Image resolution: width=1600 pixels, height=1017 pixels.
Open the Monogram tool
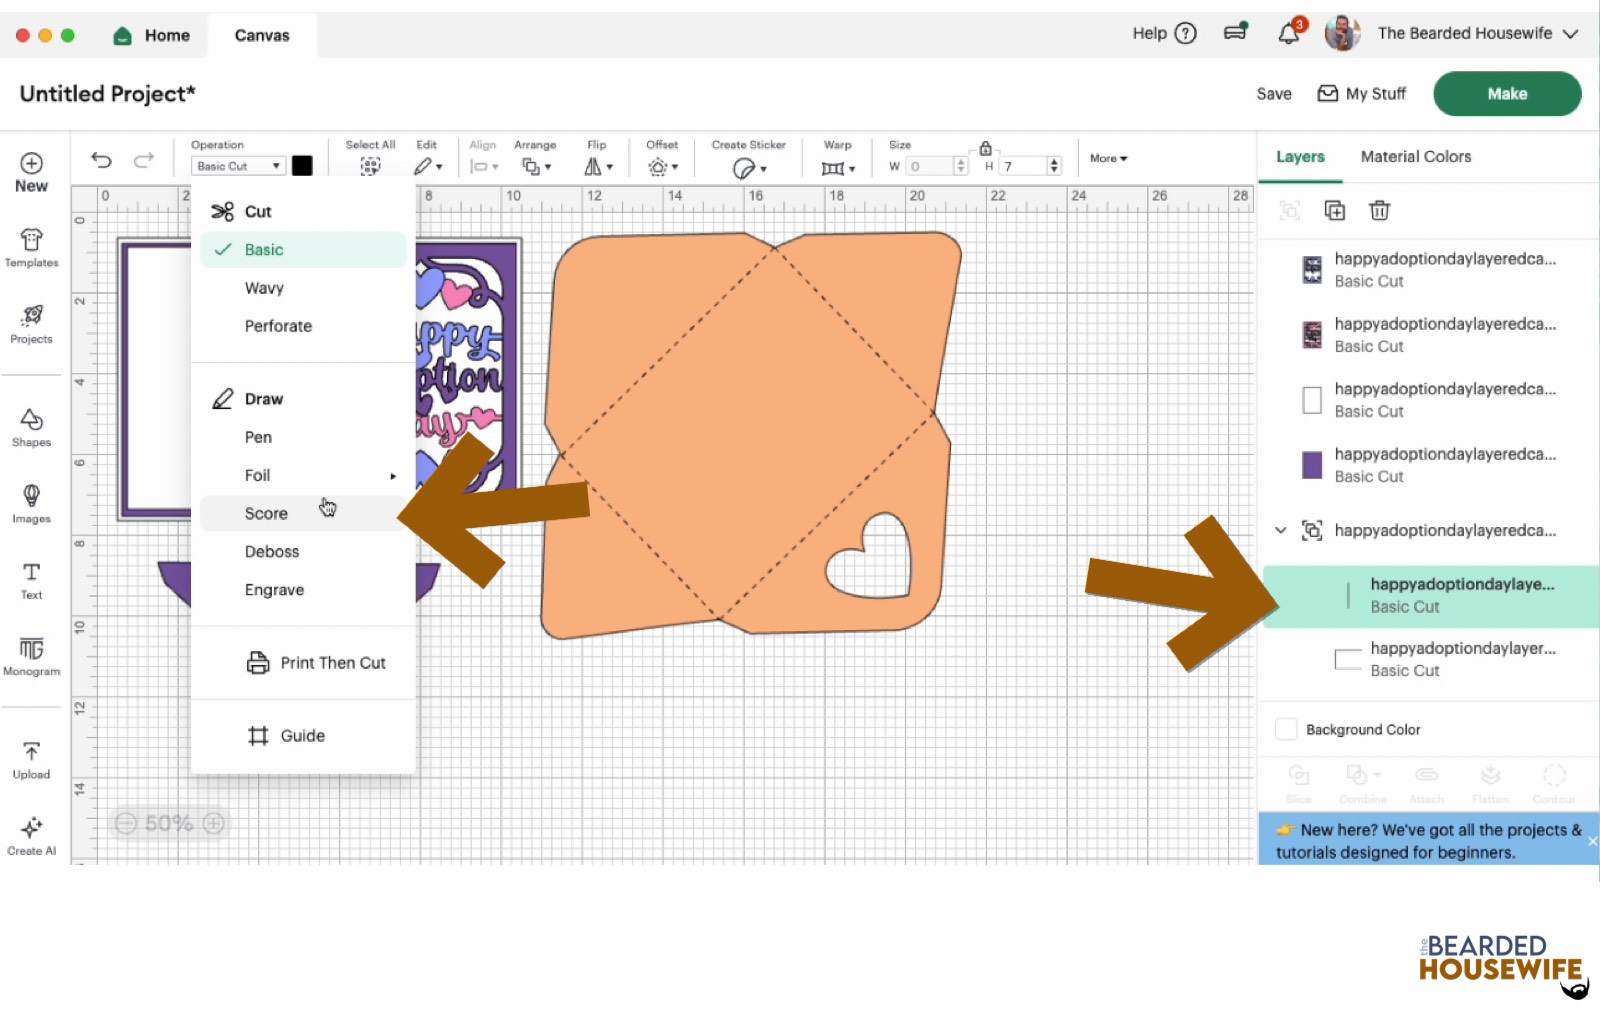pyautogui.click(x=31, y=656)
